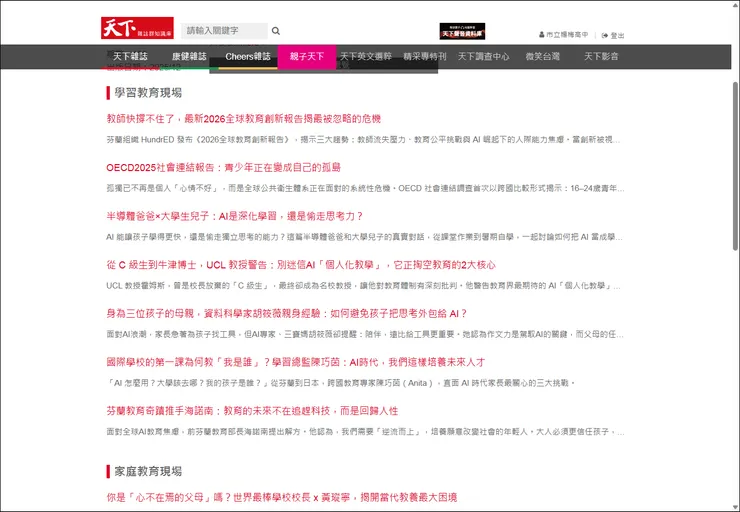Viewport: 740px width, 512px height.
Task: Click the 天下 red logo
Action: 137,28
